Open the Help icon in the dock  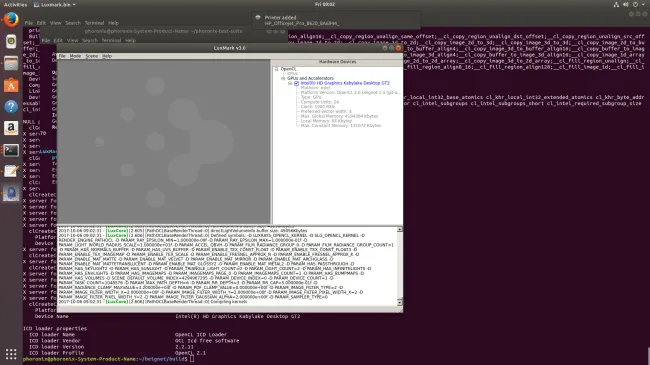pyautogui.click(x=11, y=107)
